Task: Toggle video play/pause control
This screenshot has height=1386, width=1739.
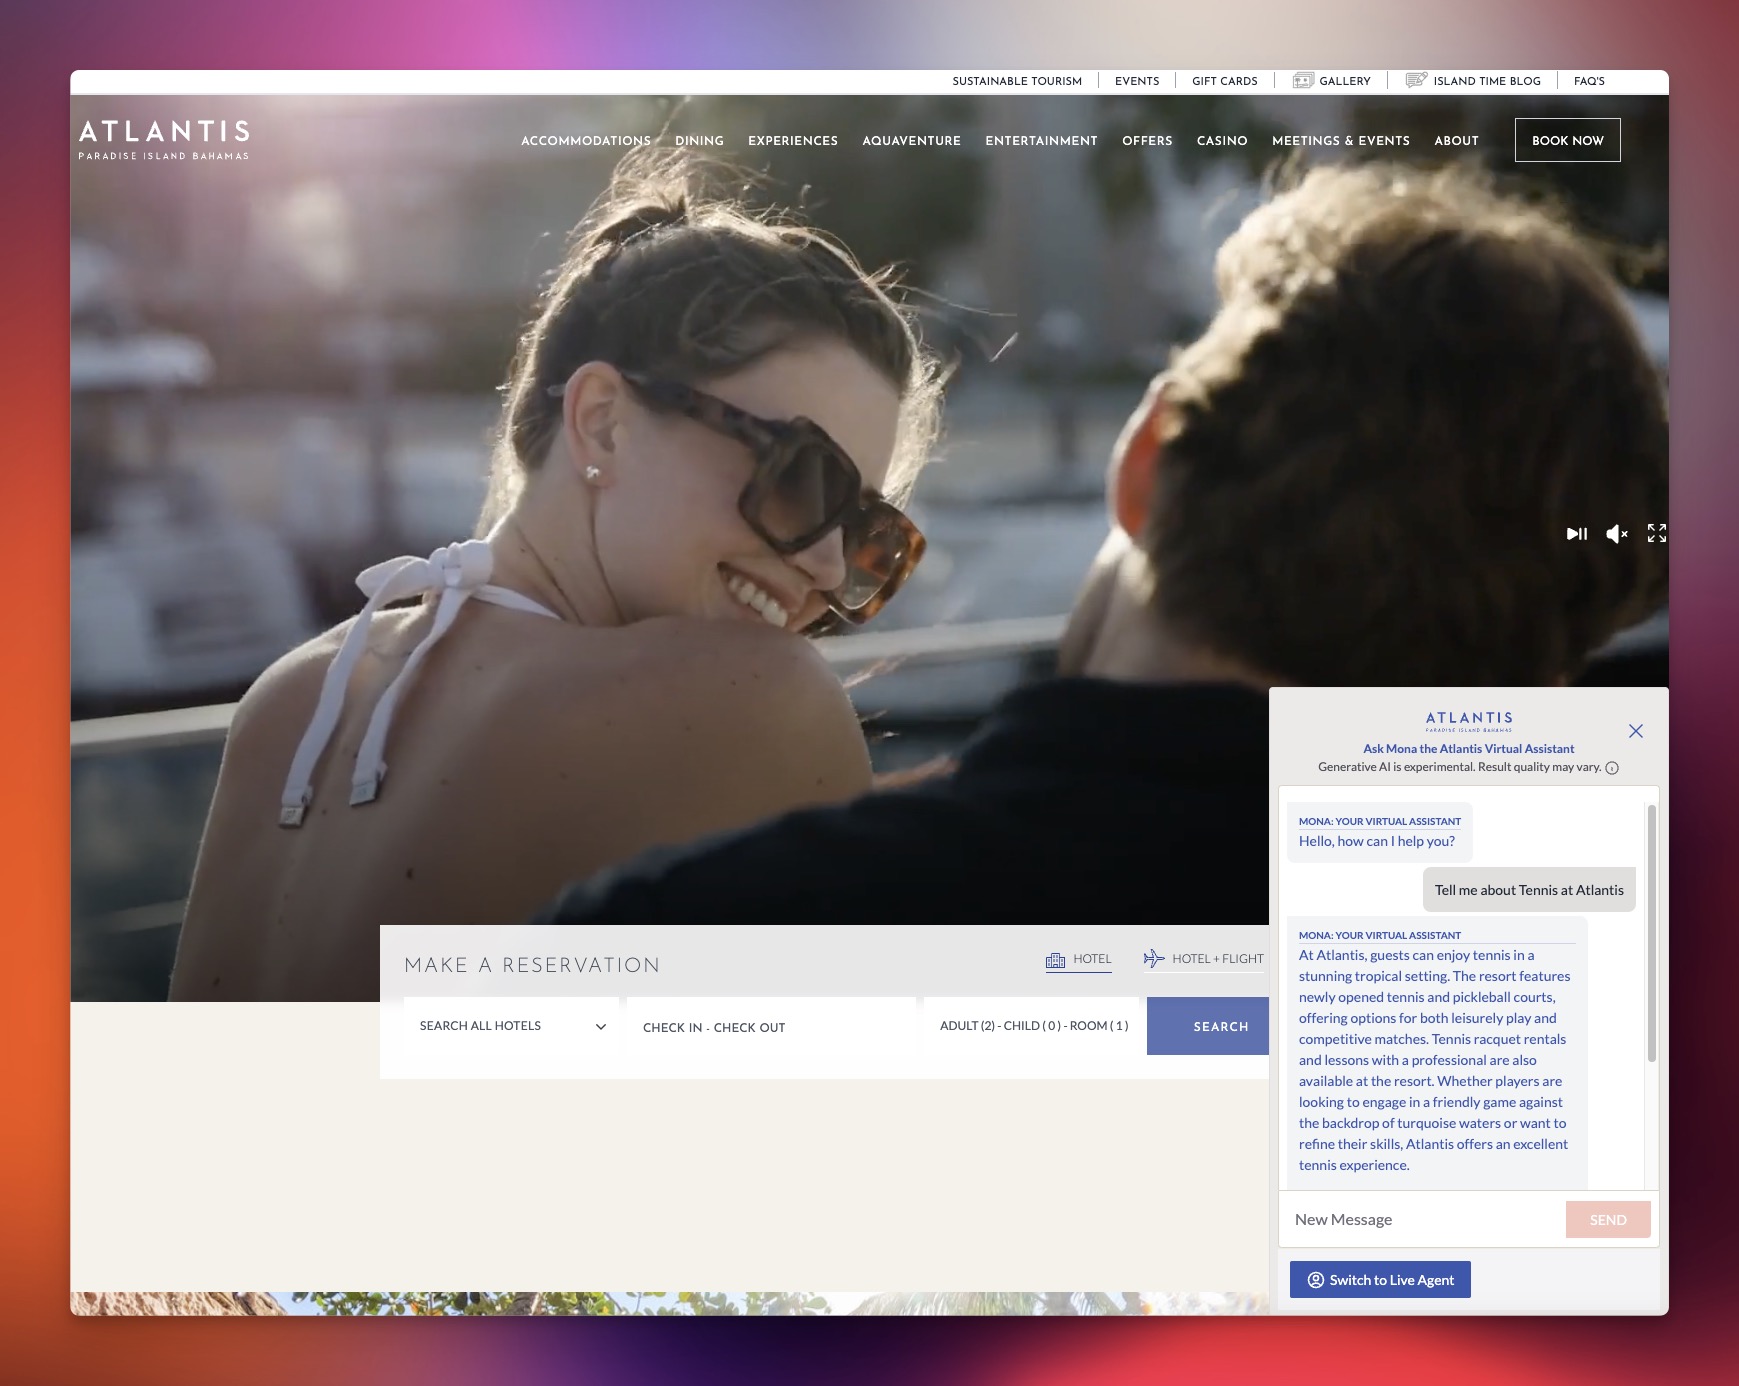Action: [1576, 534]
